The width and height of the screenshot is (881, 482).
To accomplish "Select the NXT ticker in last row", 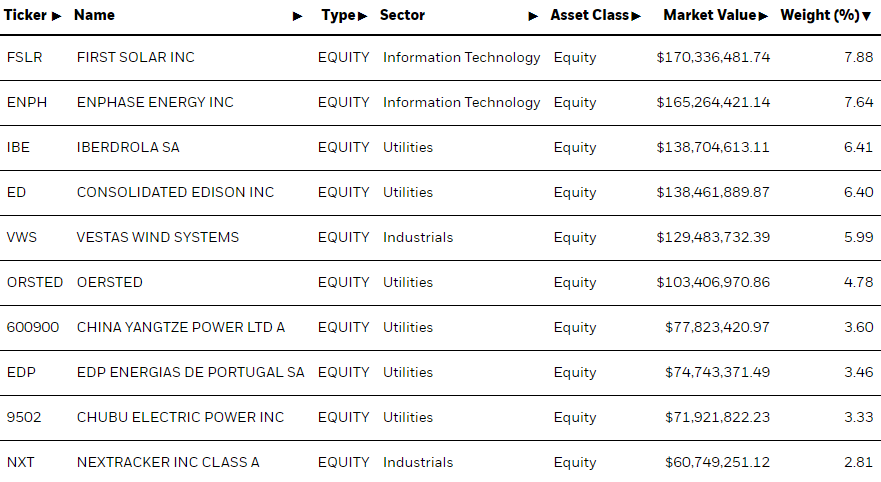I will [x=21, y=462].
